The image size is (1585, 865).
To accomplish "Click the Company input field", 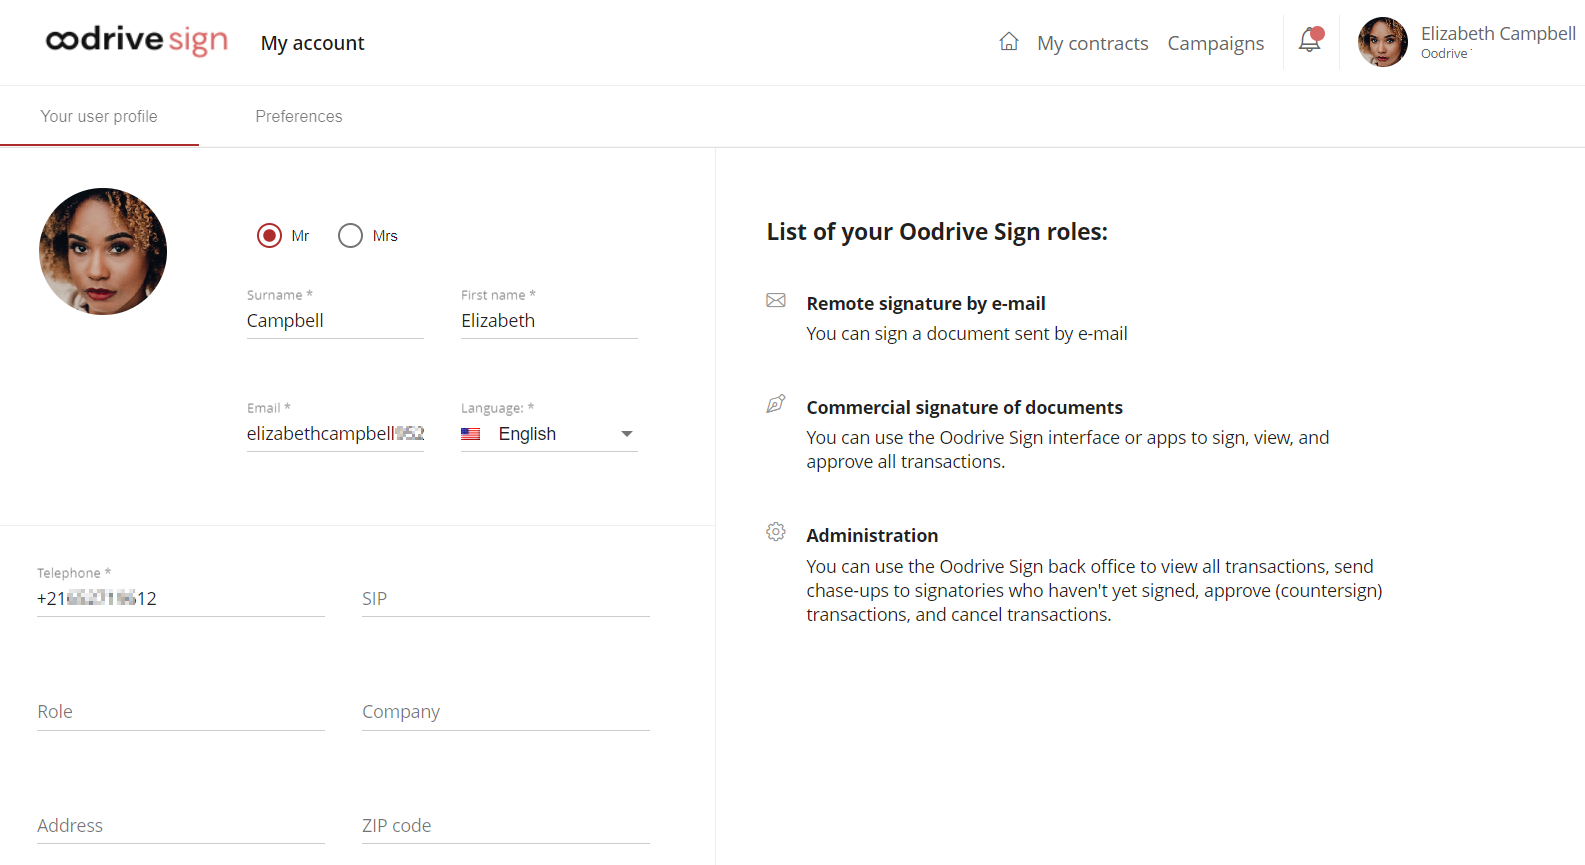I will pos(505,712).
